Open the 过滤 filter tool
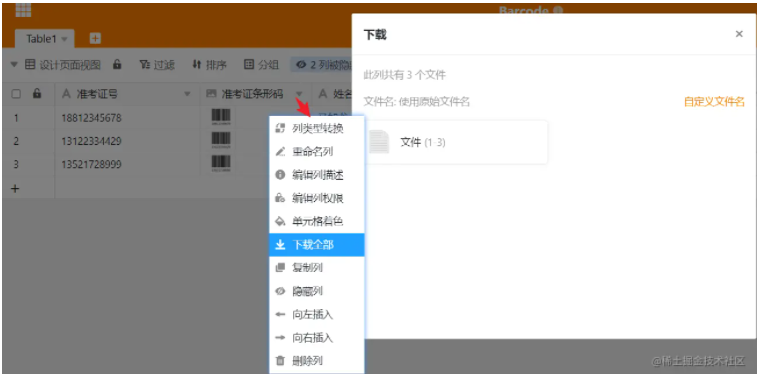 coord(157,65)
